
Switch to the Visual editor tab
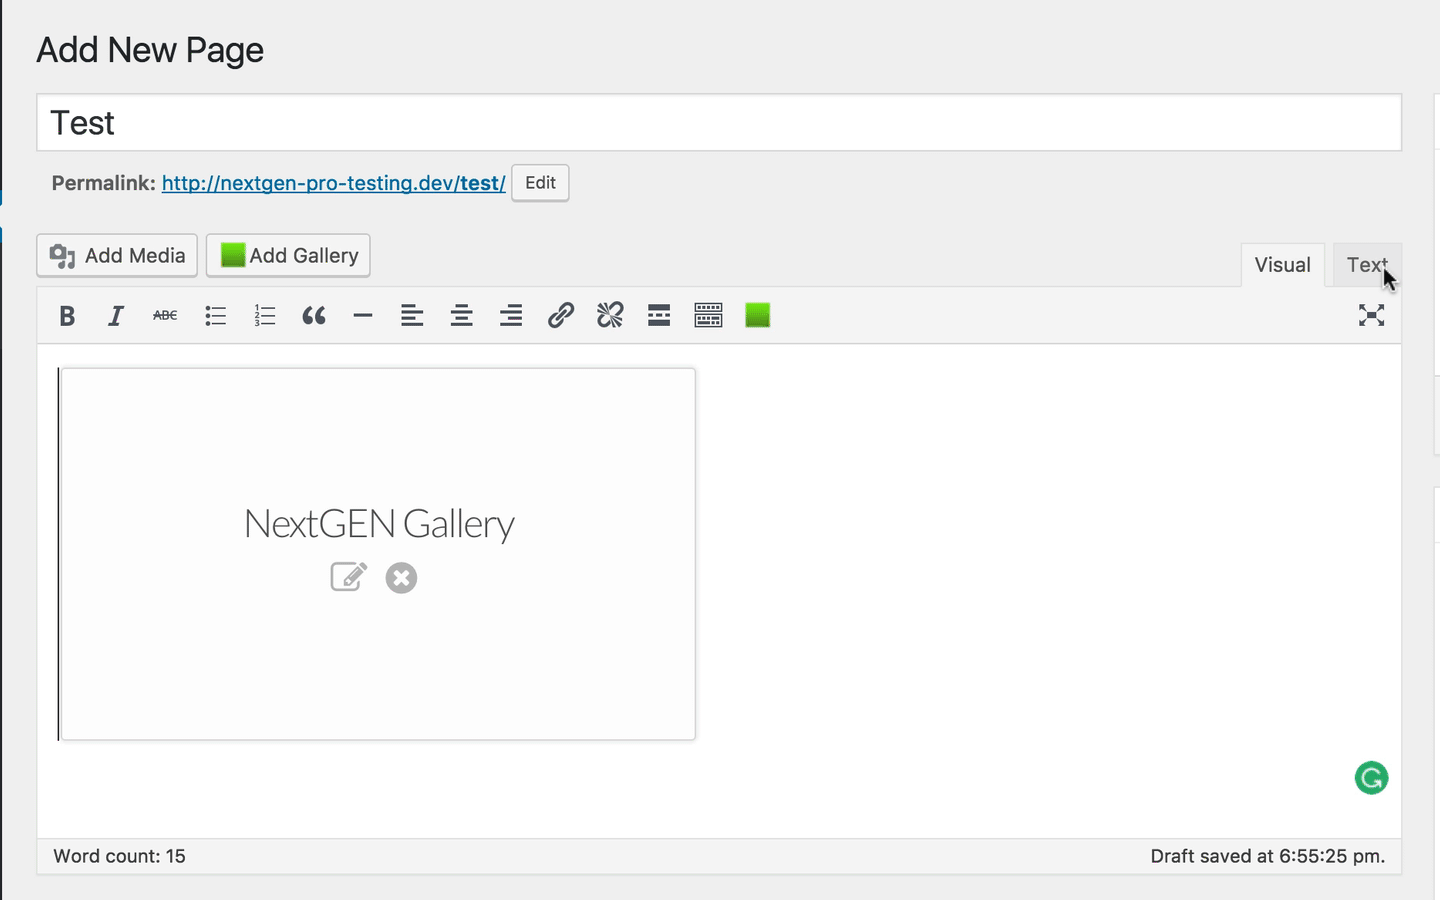1282,265
